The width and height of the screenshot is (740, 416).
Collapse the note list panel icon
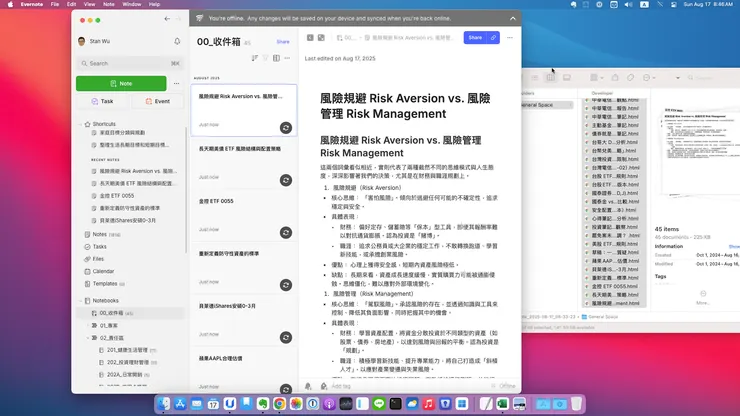(x=310, y=37)
